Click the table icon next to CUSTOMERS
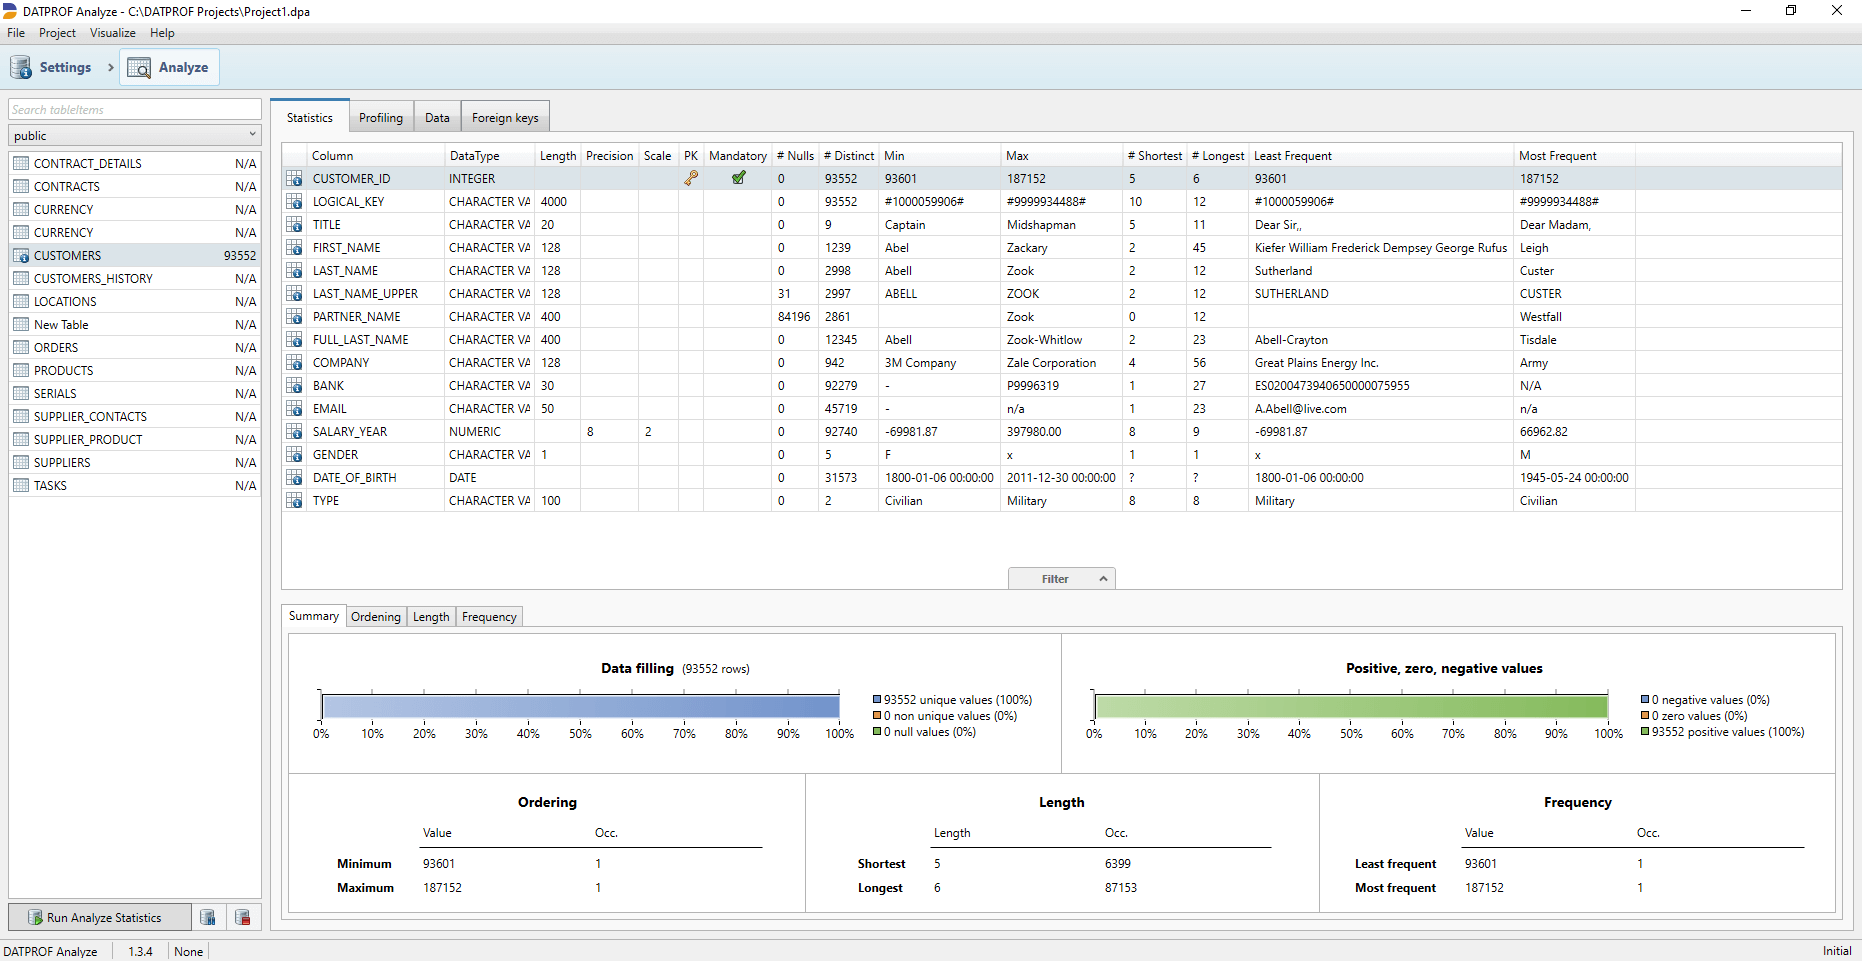The image size is (1862, 961). (x=21, y=255)
